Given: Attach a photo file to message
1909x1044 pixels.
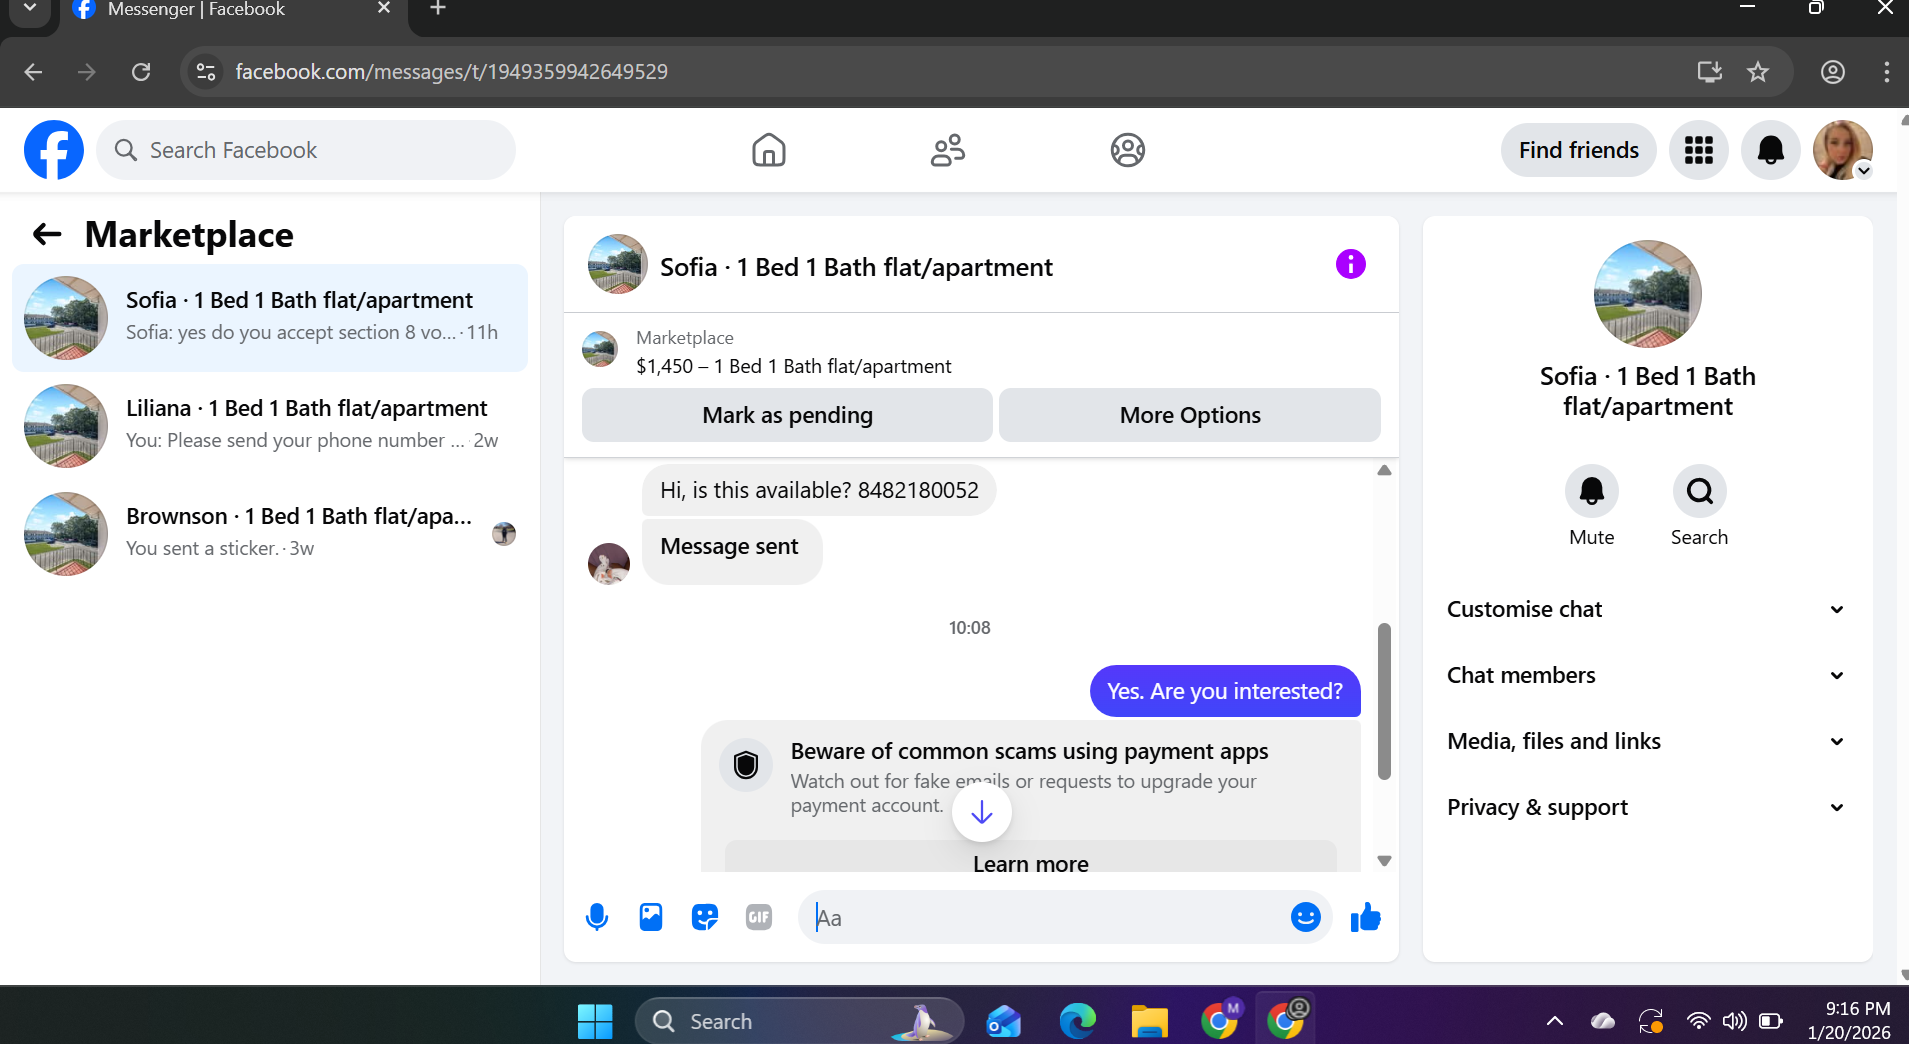Looking at the screenshot, I should pos(651,917).
